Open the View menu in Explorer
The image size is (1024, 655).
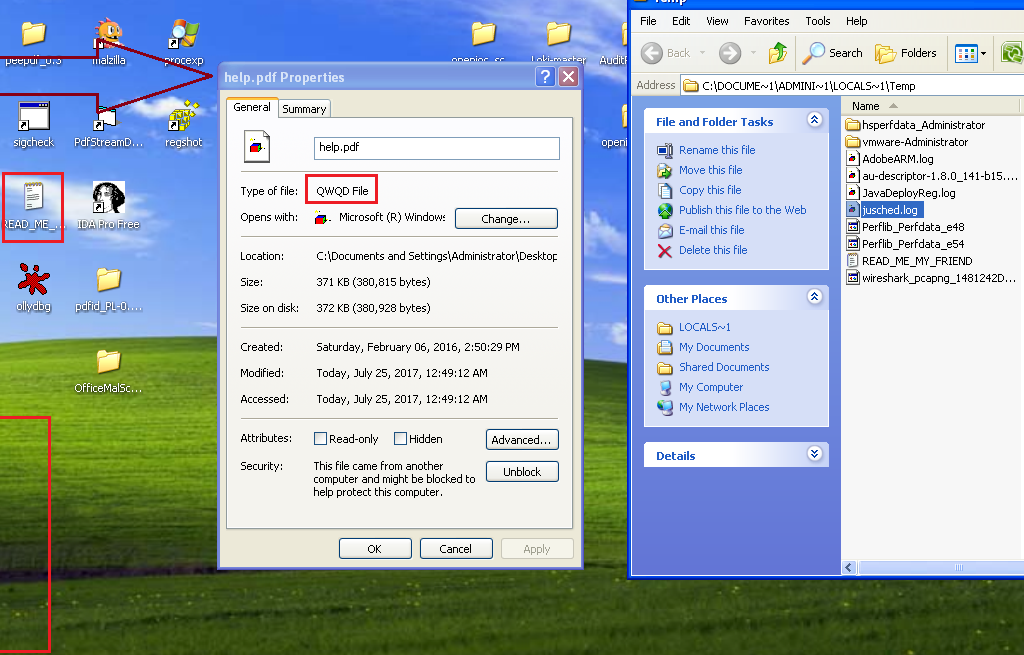716,21
